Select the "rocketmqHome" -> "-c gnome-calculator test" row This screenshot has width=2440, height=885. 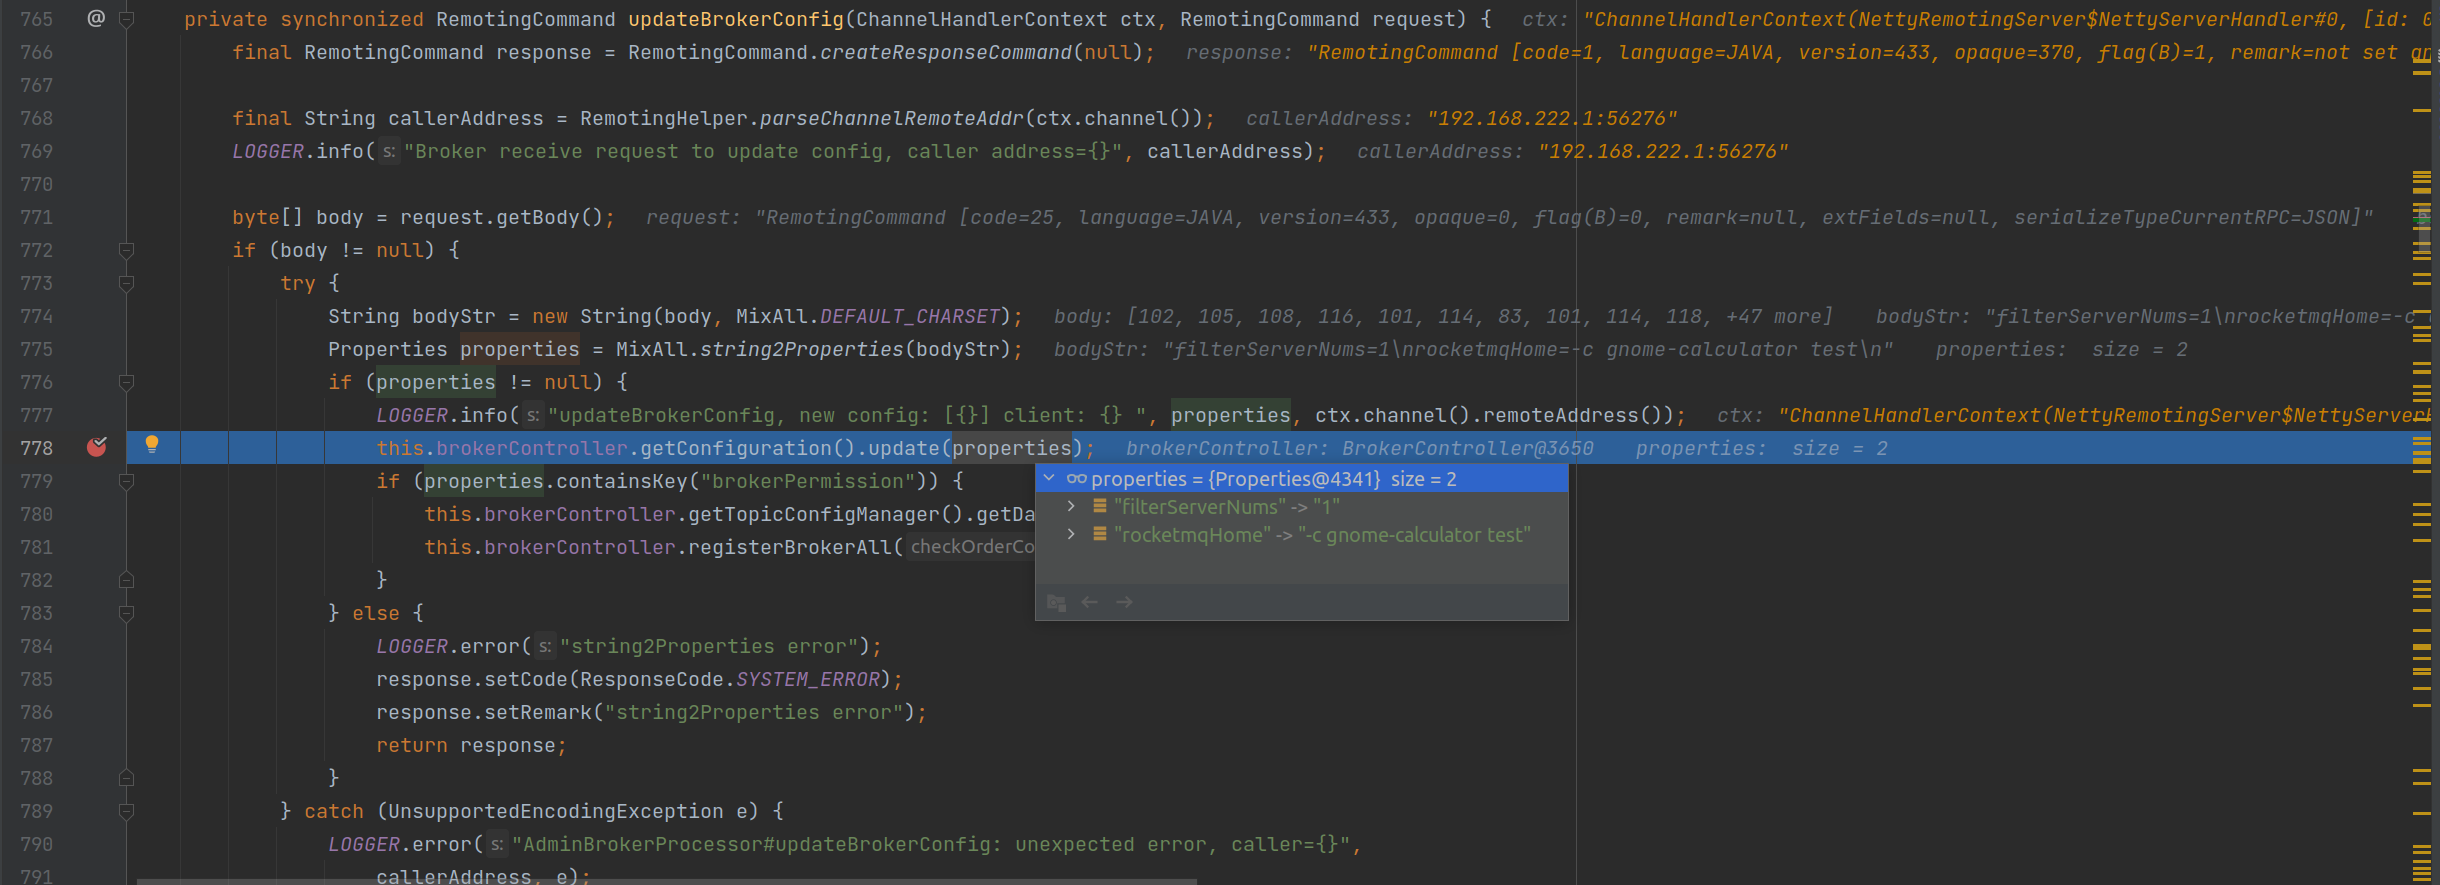(1301, 535)
